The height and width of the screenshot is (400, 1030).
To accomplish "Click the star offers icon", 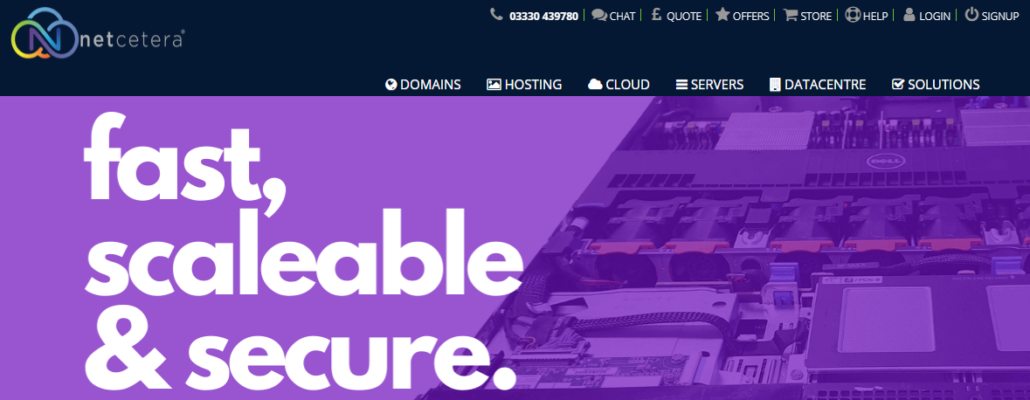I will tap(722, 14).
